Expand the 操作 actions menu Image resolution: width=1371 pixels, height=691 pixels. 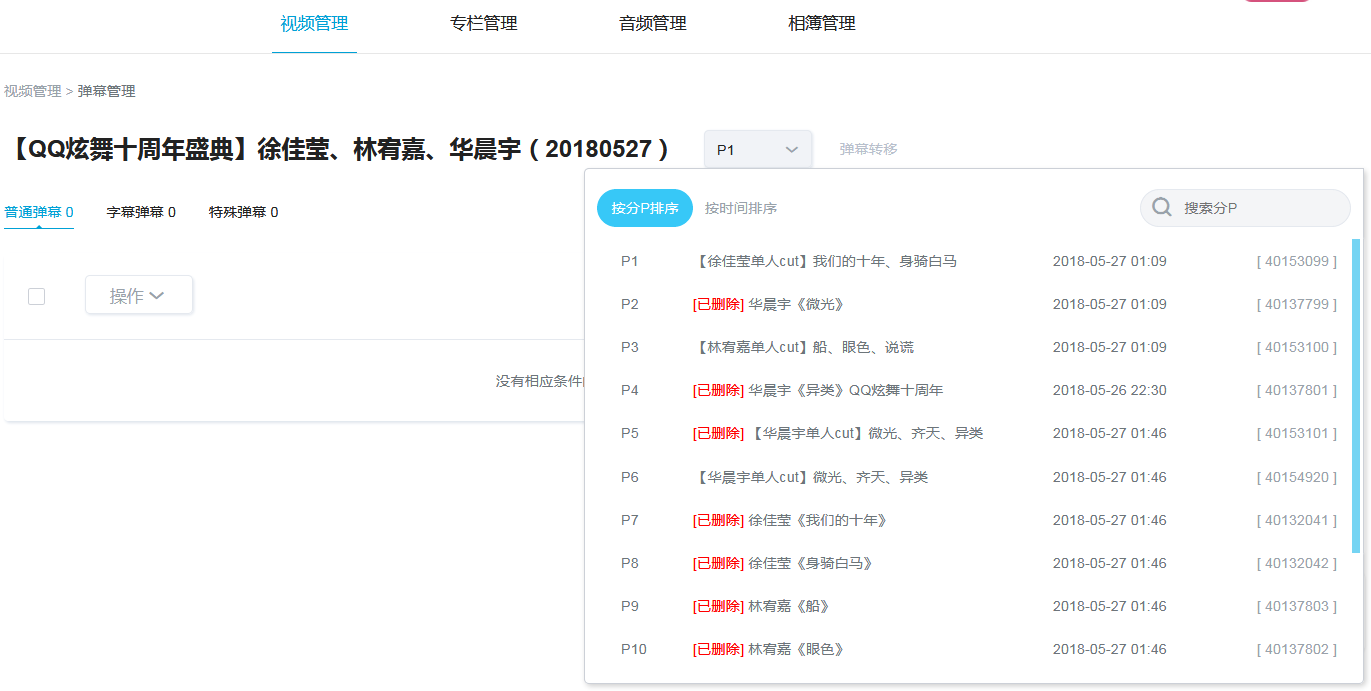coord(139,294)
